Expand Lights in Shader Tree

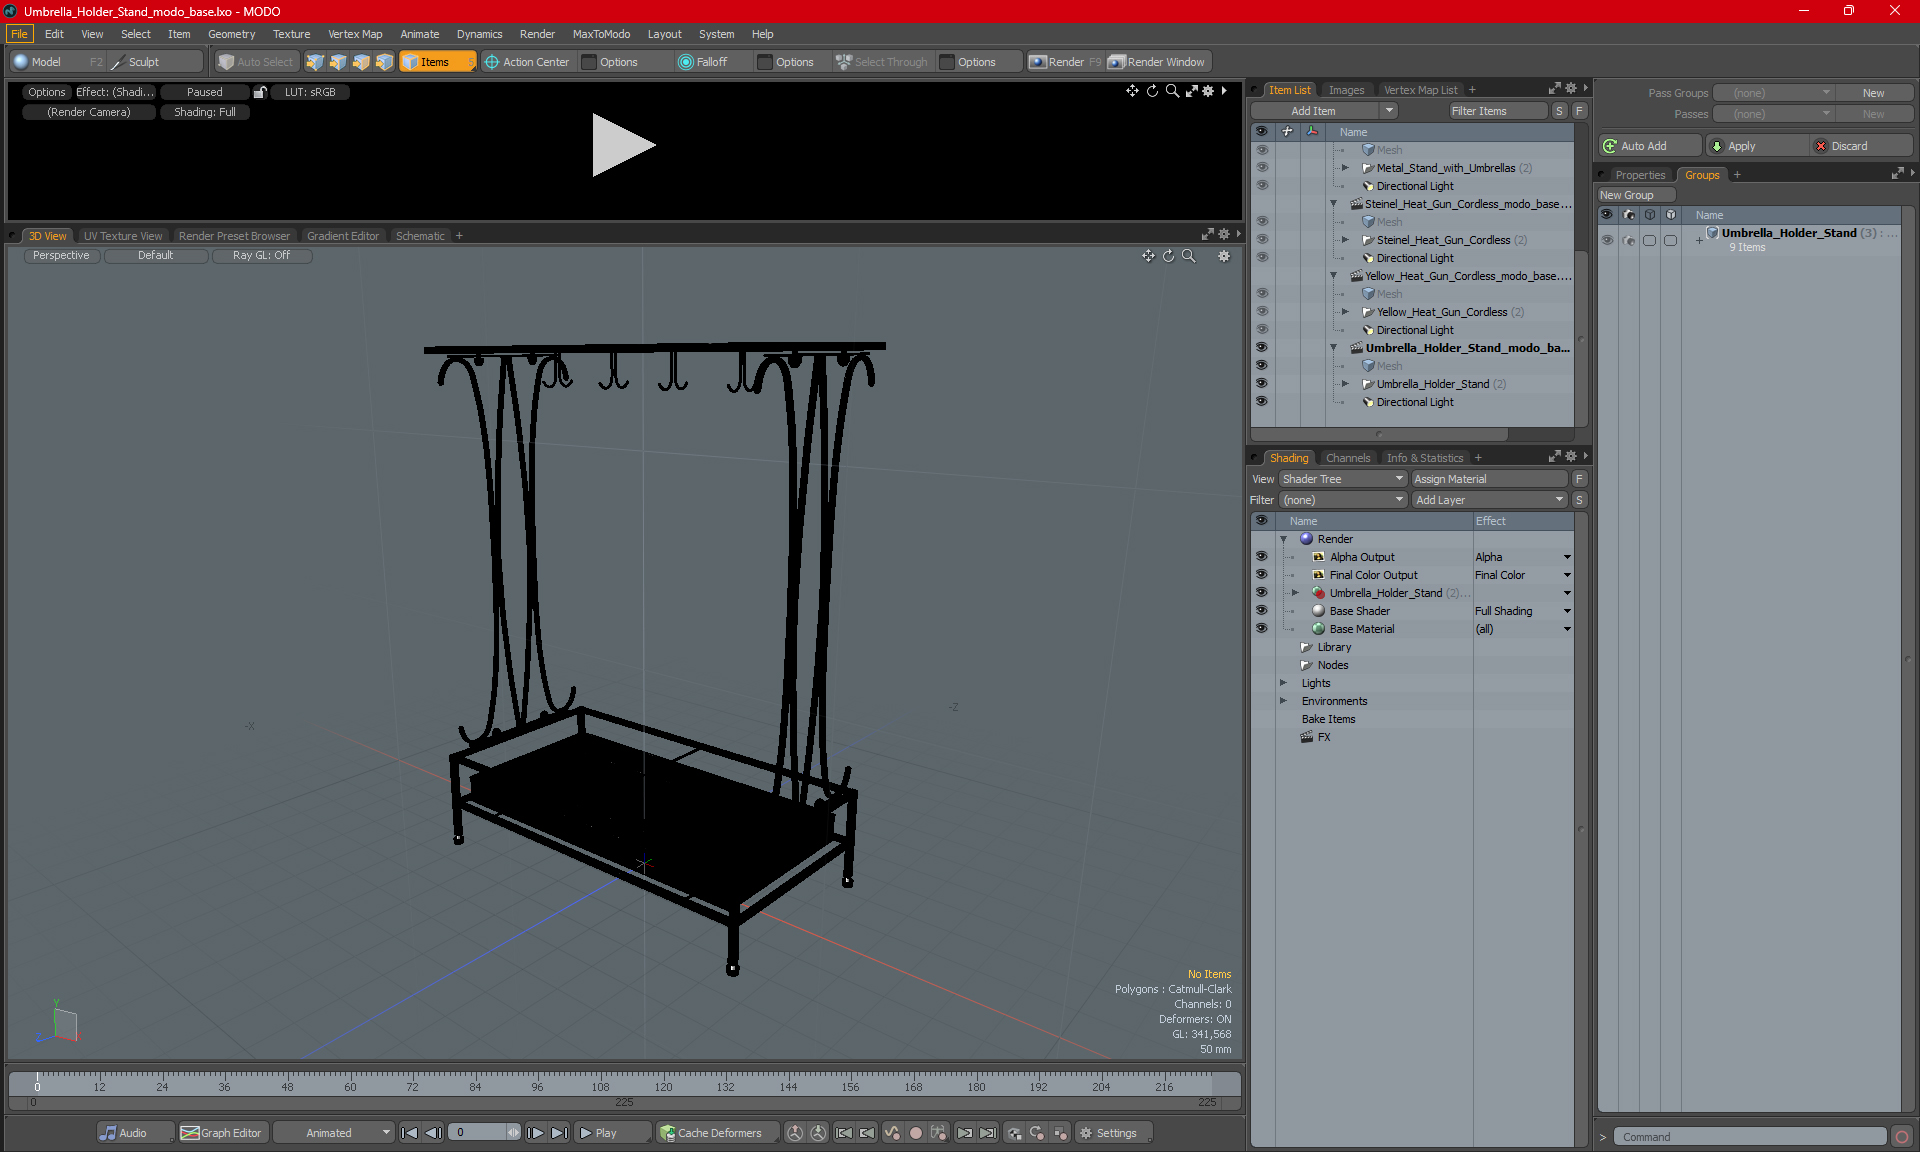[x=1283, y=683]
